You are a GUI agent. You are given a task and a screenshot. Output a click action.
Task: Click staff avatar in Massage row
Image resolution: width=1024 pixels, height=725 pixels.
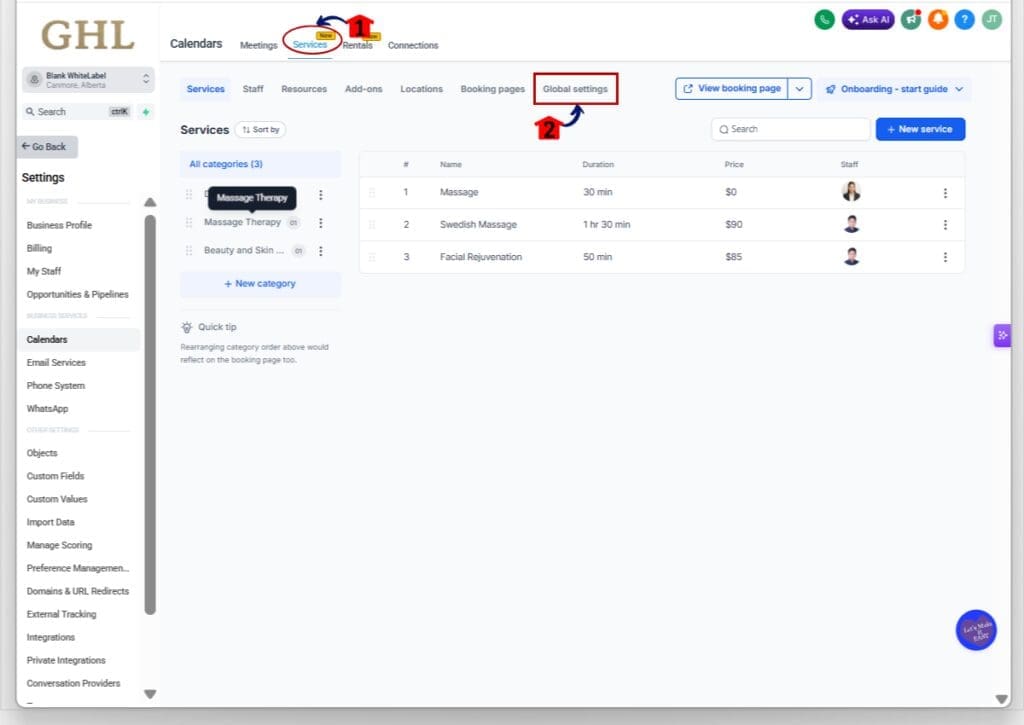pyautogui.click(x=851, y=191)
